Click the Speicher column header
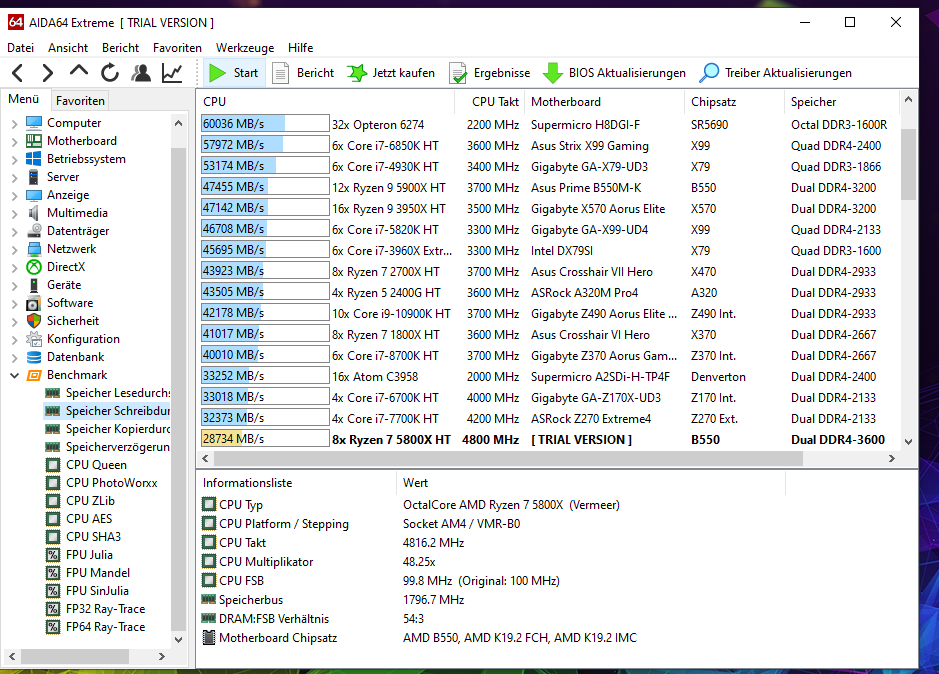Viewport: 939px width, 674px height. click(841, 102)
